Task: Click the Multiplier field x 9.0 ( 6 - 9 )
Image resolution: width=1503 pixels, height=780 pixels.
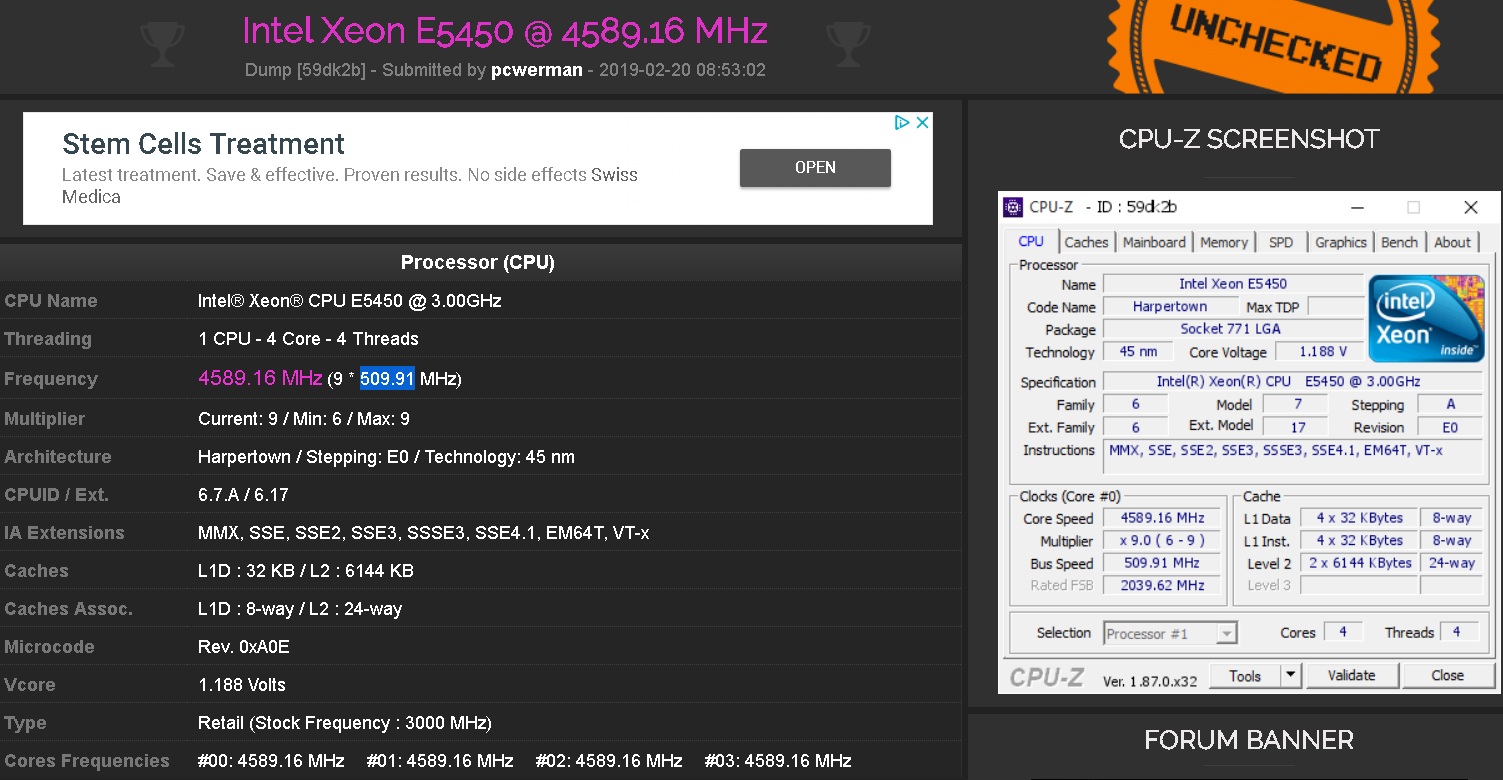Action: click(1162, 541)
